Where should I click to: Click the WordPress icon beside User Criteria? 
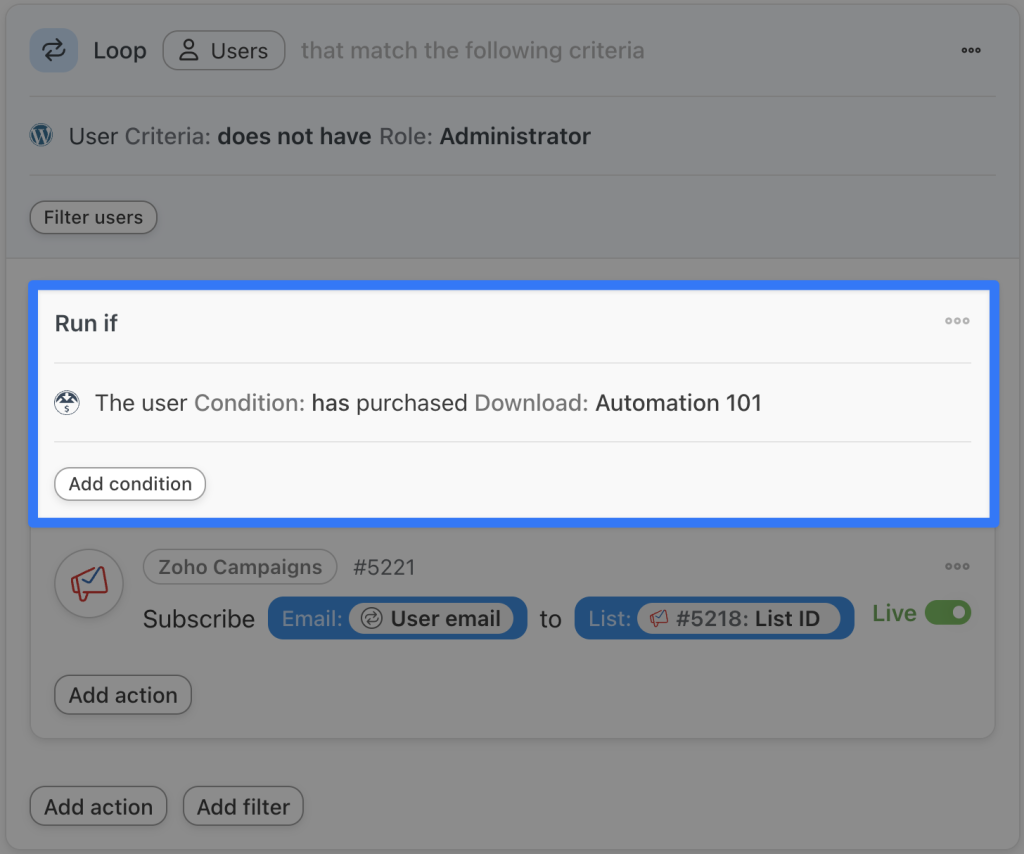[x=40, y=136]
